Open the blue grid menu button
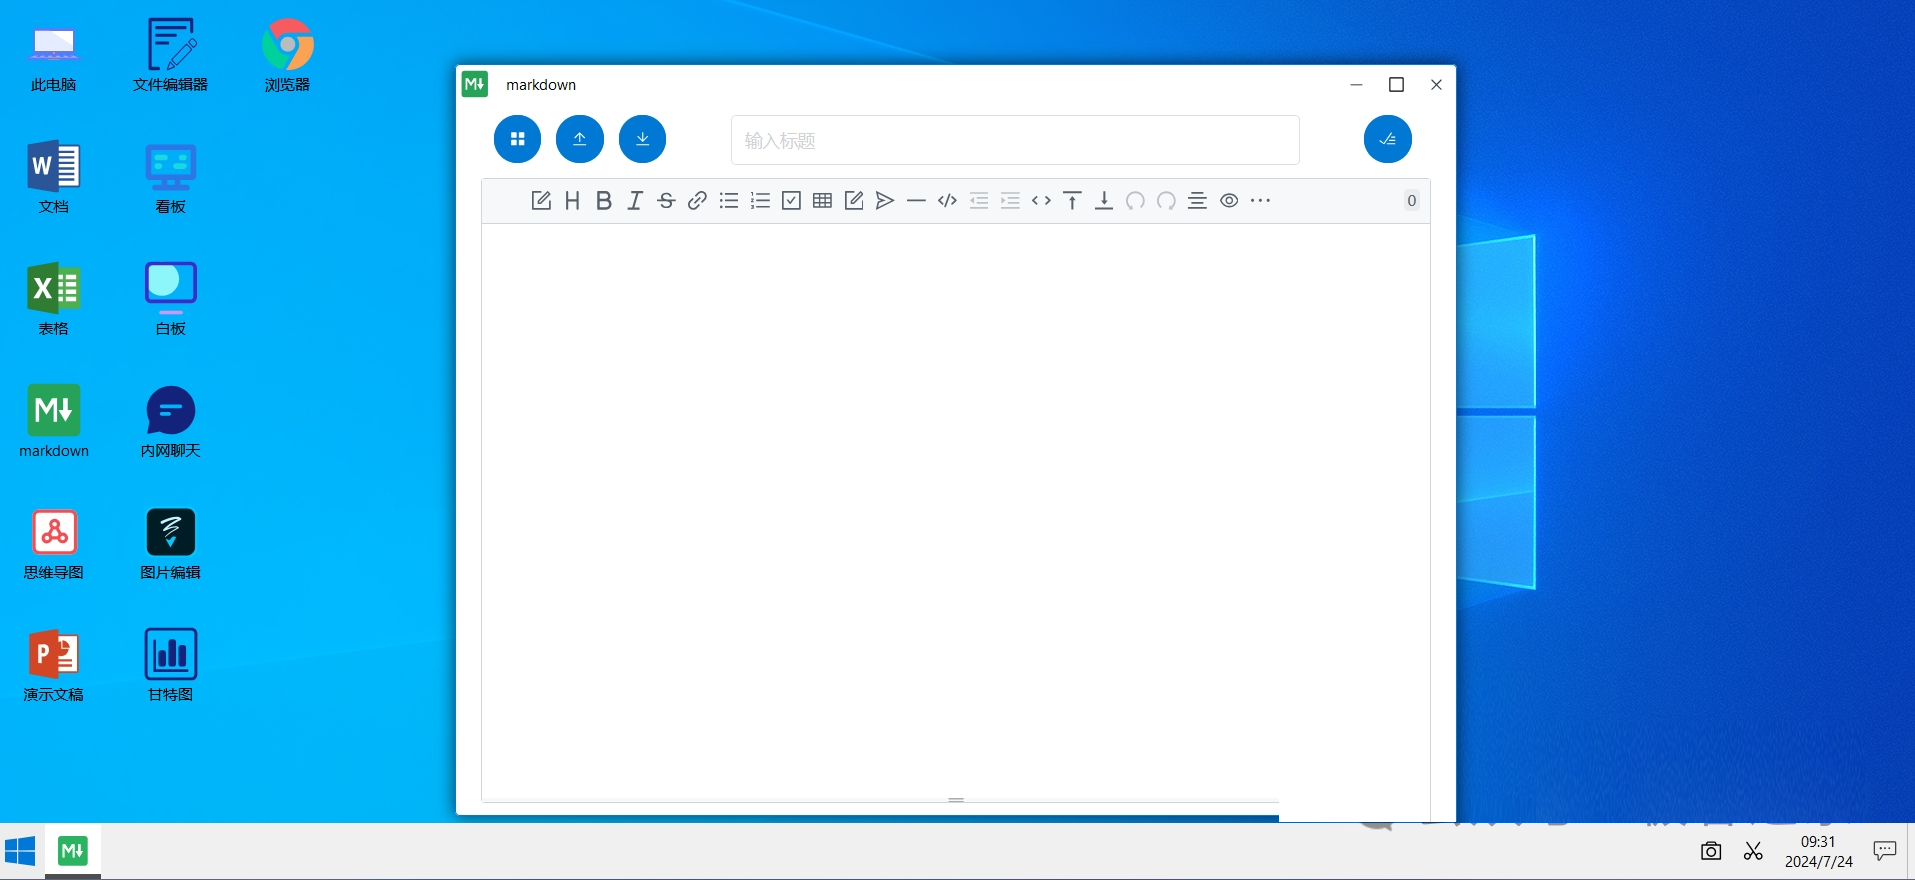The height and width of the screenshot is (880, 1915). [x=517, y=139]
